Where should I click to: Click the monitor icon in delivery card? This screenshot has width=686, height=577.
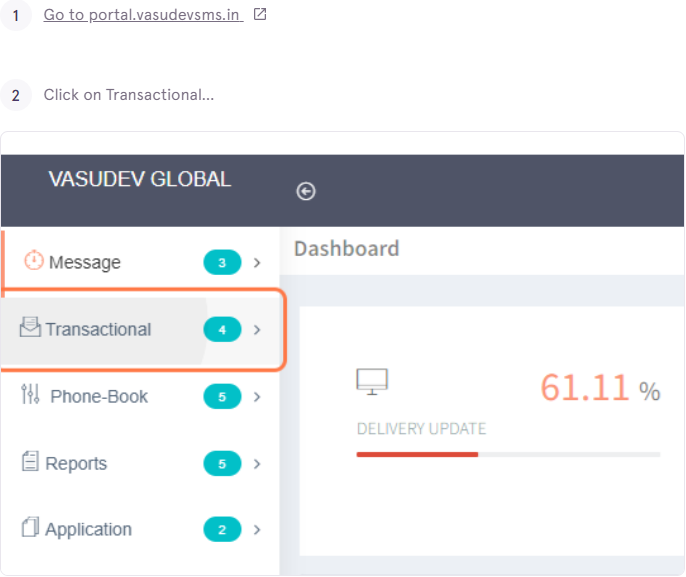pos(372,381)
